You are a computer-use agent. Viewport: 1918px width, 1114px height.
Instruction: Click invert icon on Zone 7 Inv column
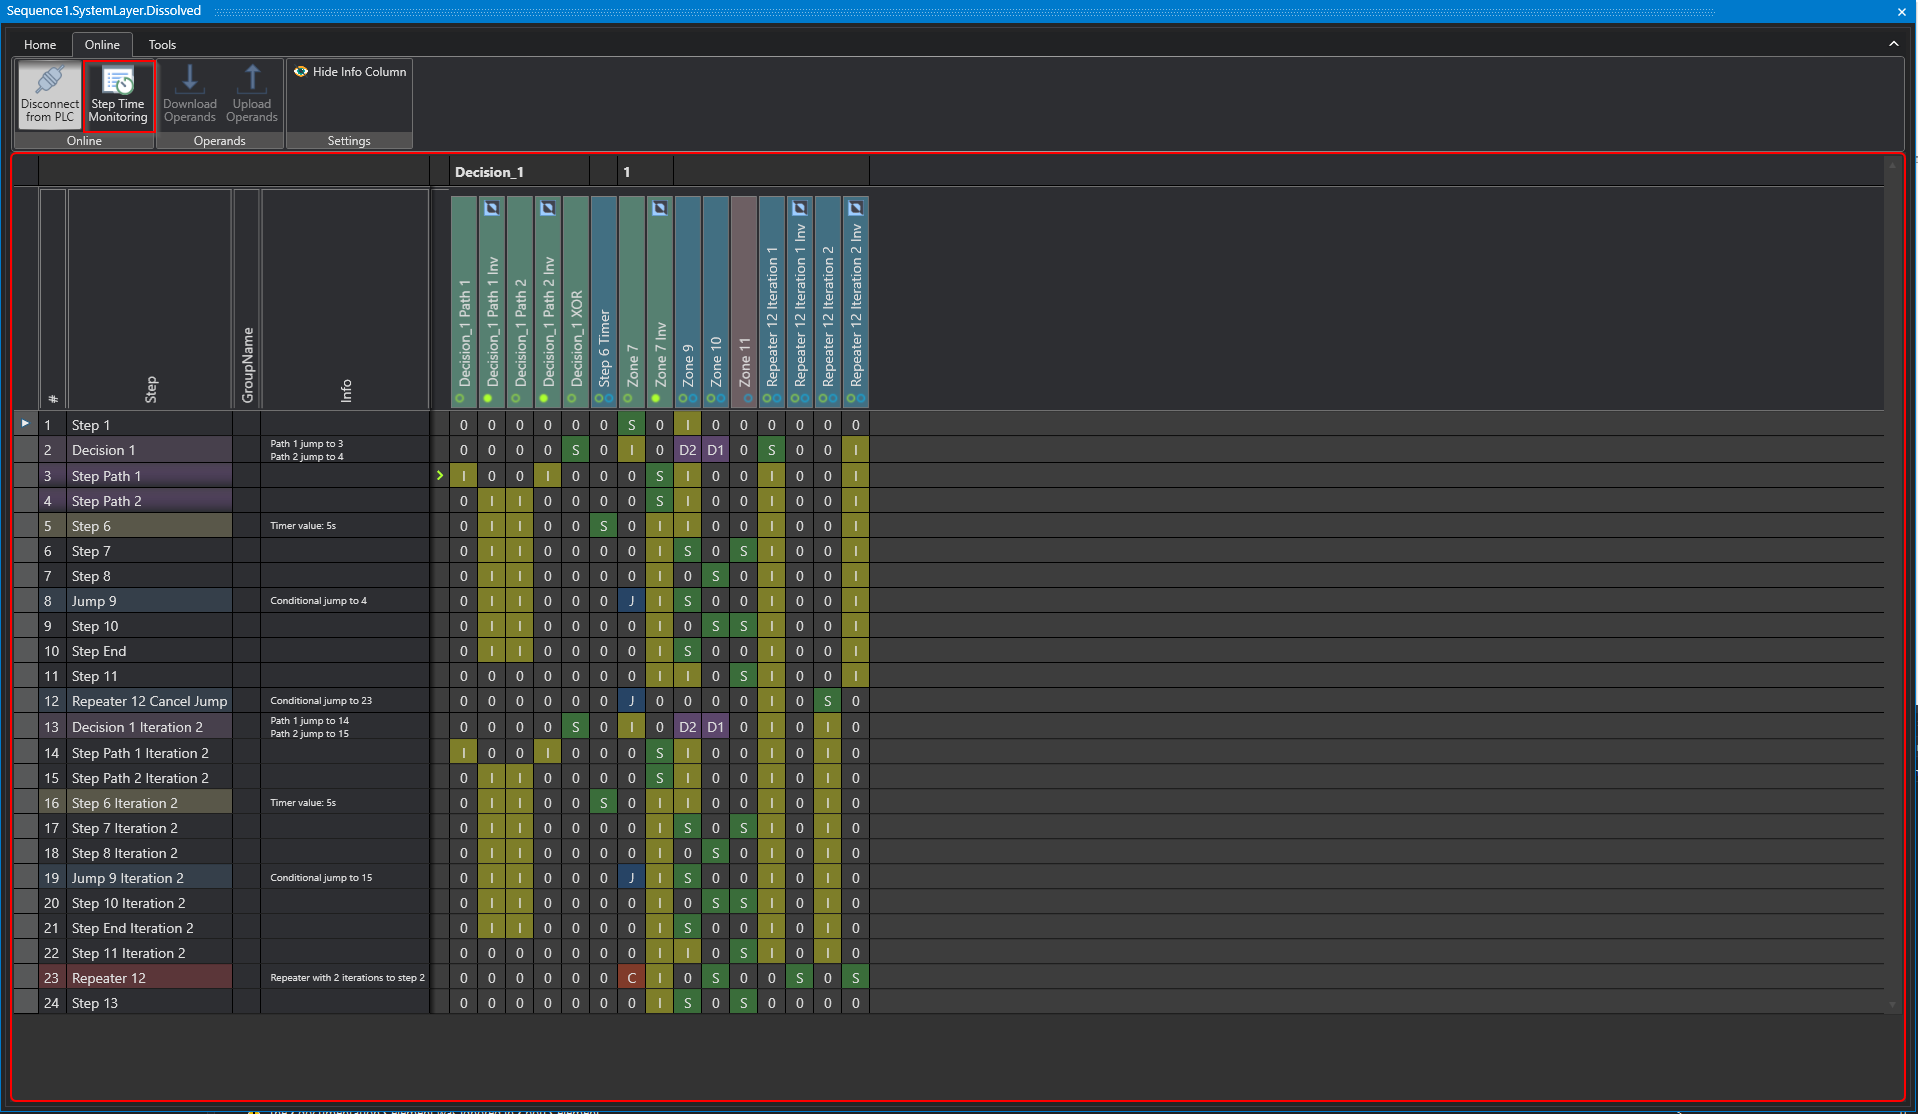(x=660, y=208)
